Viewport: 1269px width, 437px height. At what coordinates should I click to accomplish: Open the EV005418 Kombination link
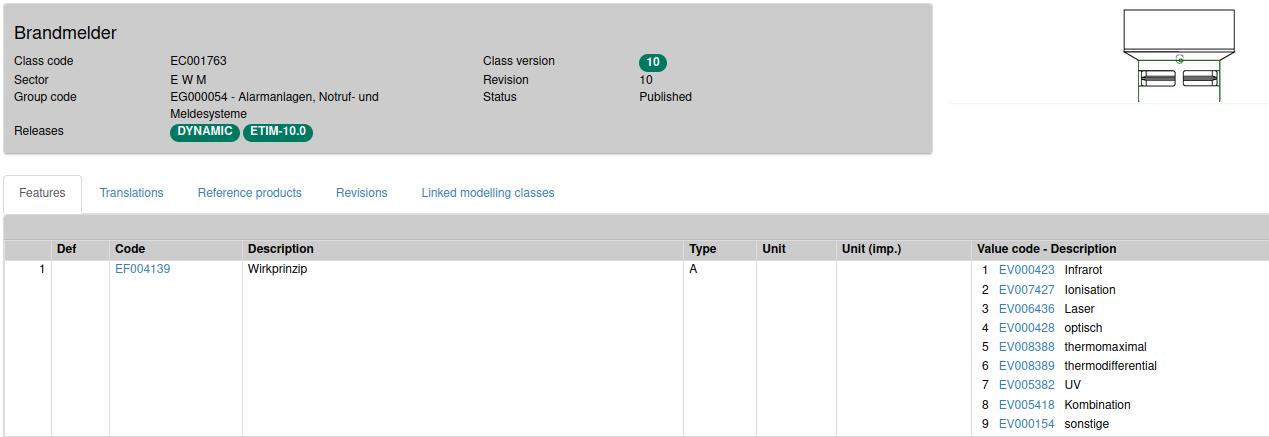point(1026,405)
